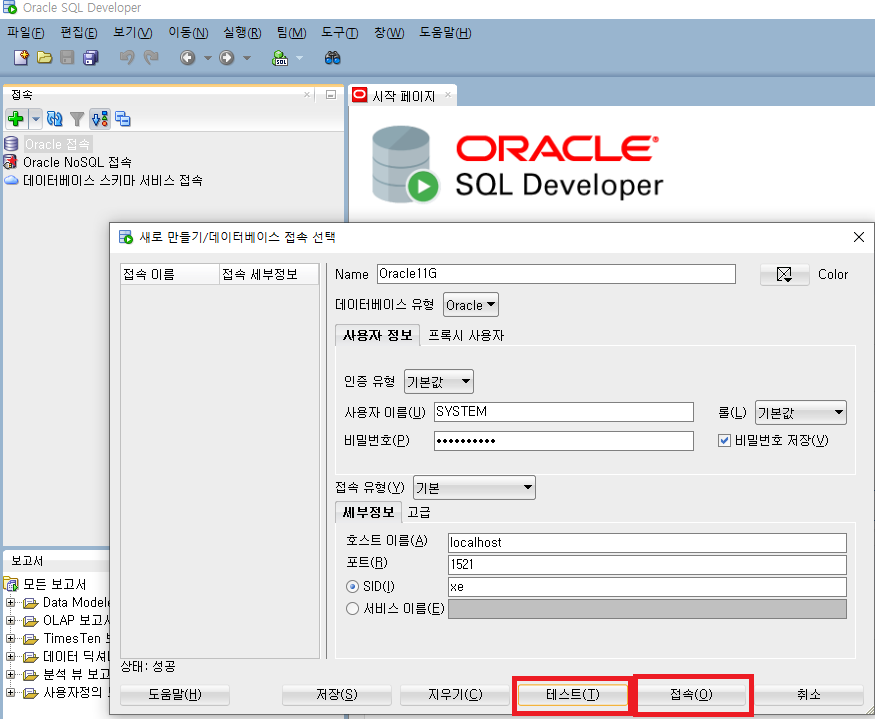Select the 서비스 이름 radio button
This screenshot has width=875, height=719.
(352, 608)
